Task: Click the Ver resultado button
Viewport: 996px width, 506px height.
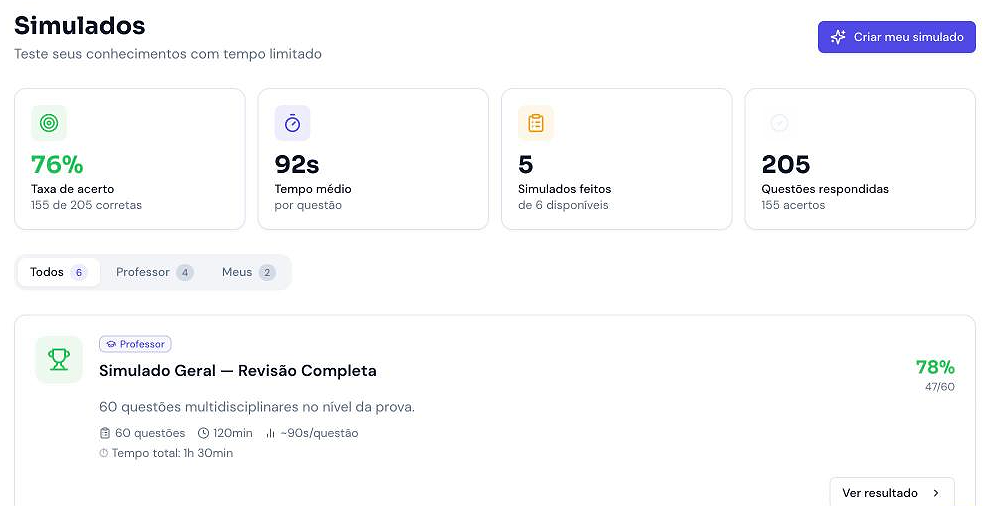Action: tap(892, 493)
